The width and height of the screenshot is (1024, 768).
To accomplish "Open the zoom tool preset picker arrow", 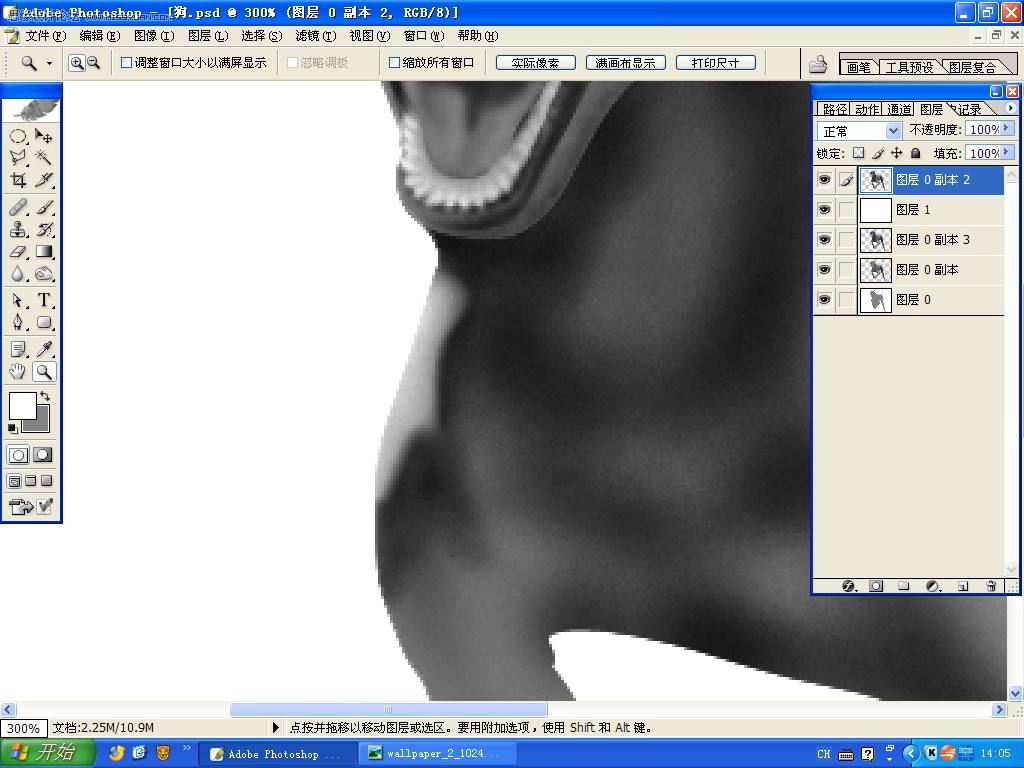I will 50,63.
